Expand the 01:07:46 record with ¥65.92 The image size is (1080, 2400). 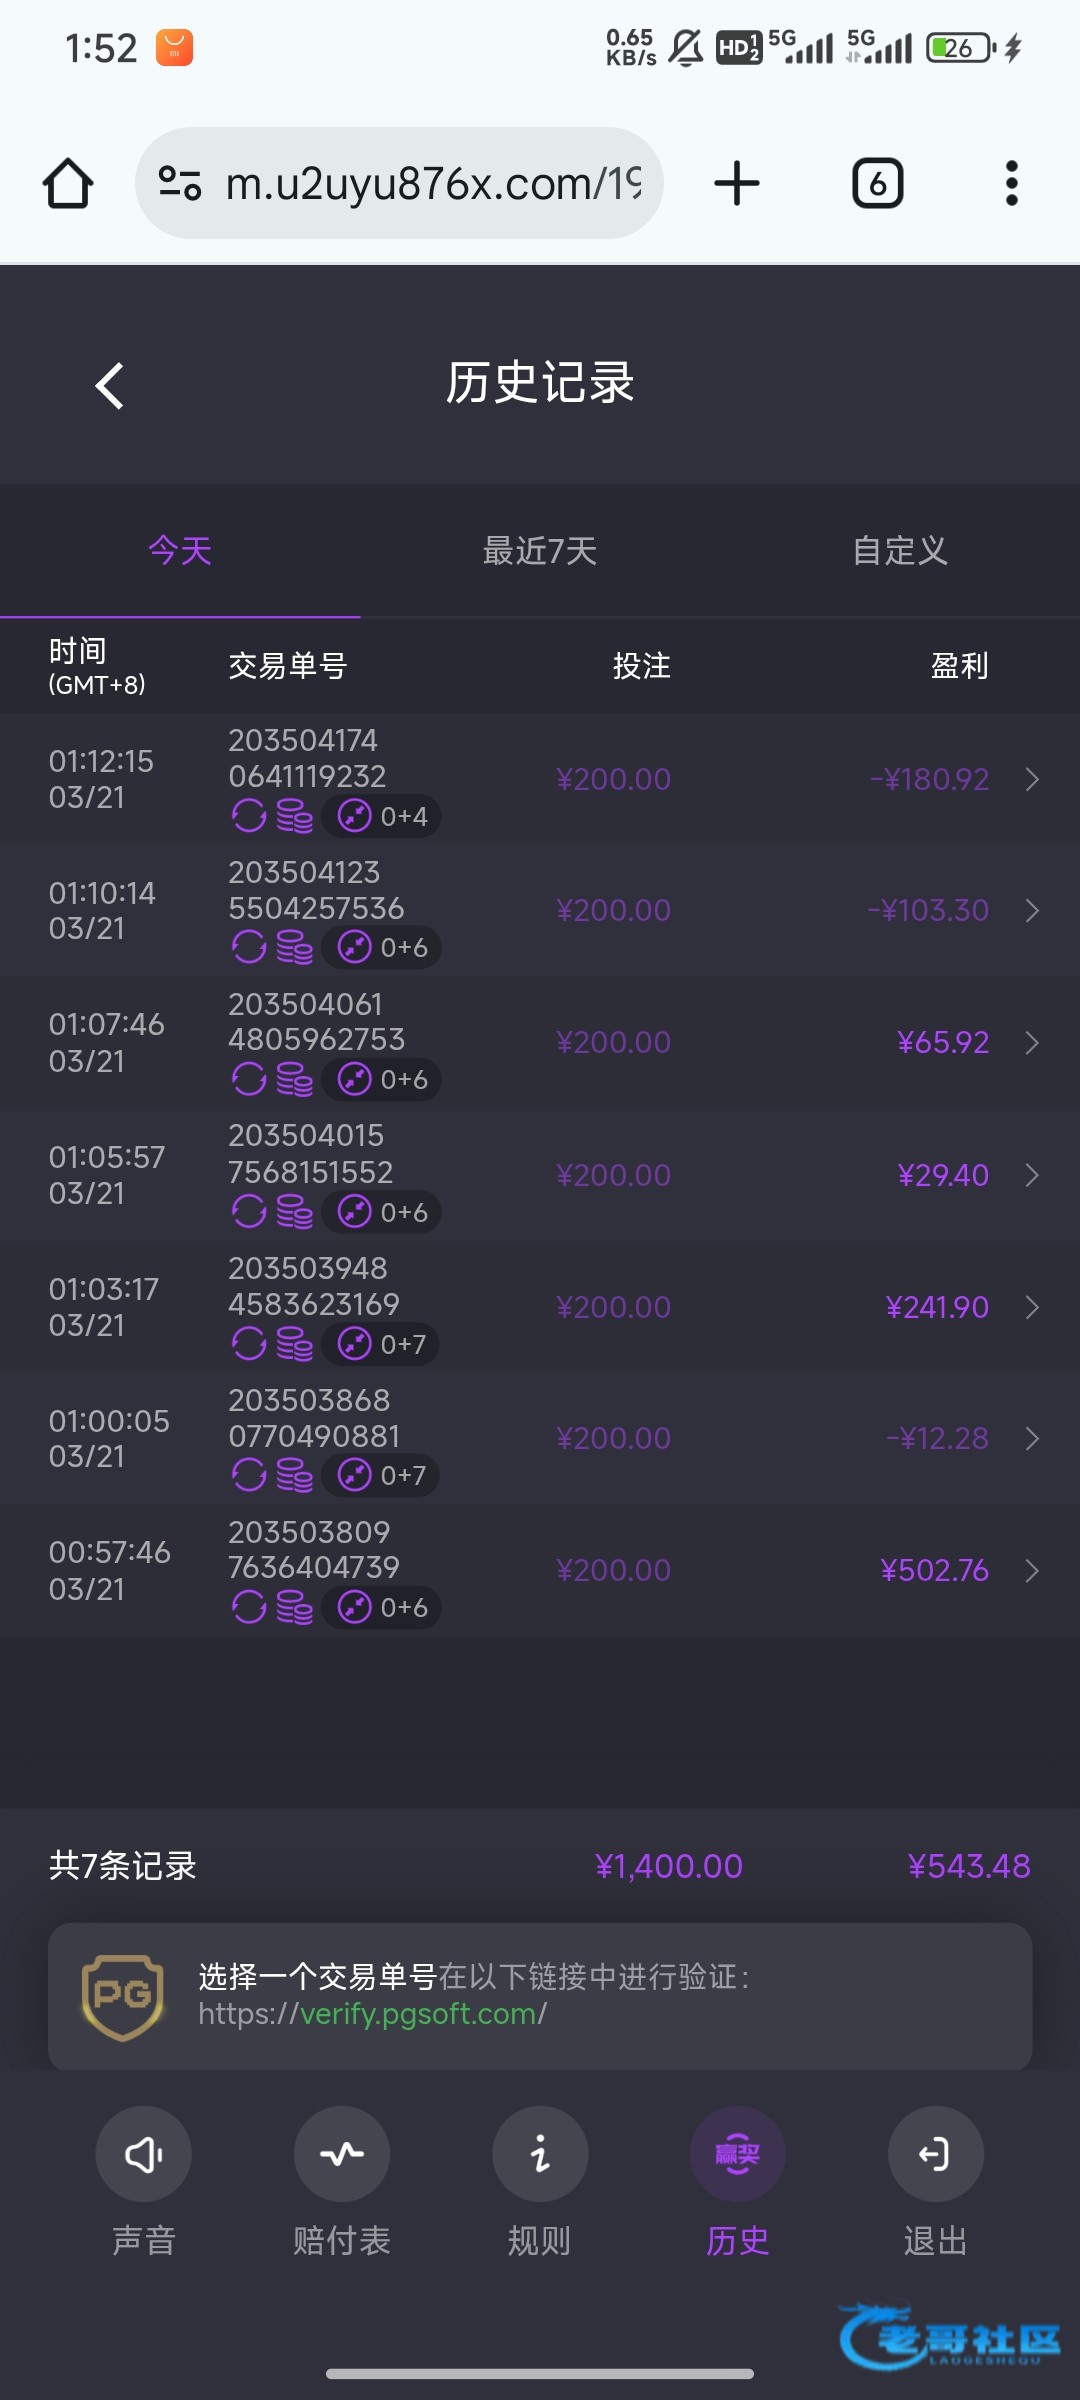[x=1032, y=1043]
